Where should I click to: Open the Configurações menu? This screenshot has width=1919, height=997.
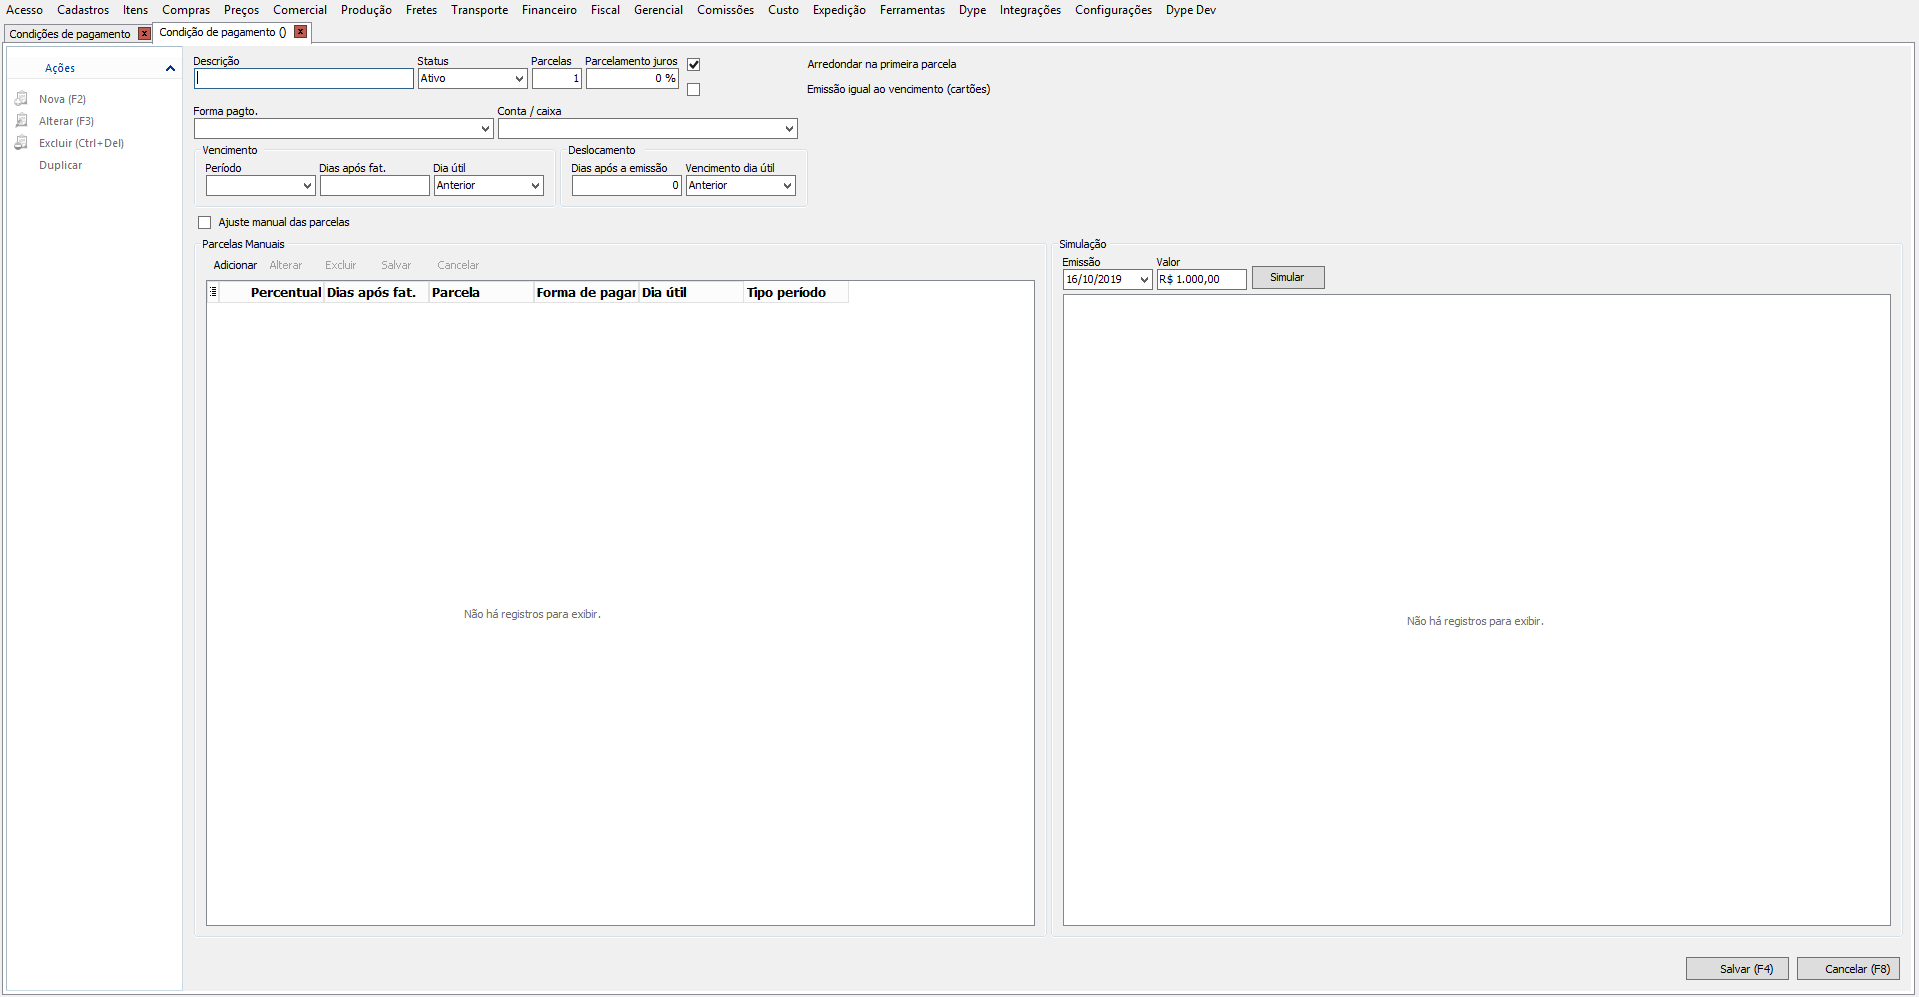pos(1113,10)
